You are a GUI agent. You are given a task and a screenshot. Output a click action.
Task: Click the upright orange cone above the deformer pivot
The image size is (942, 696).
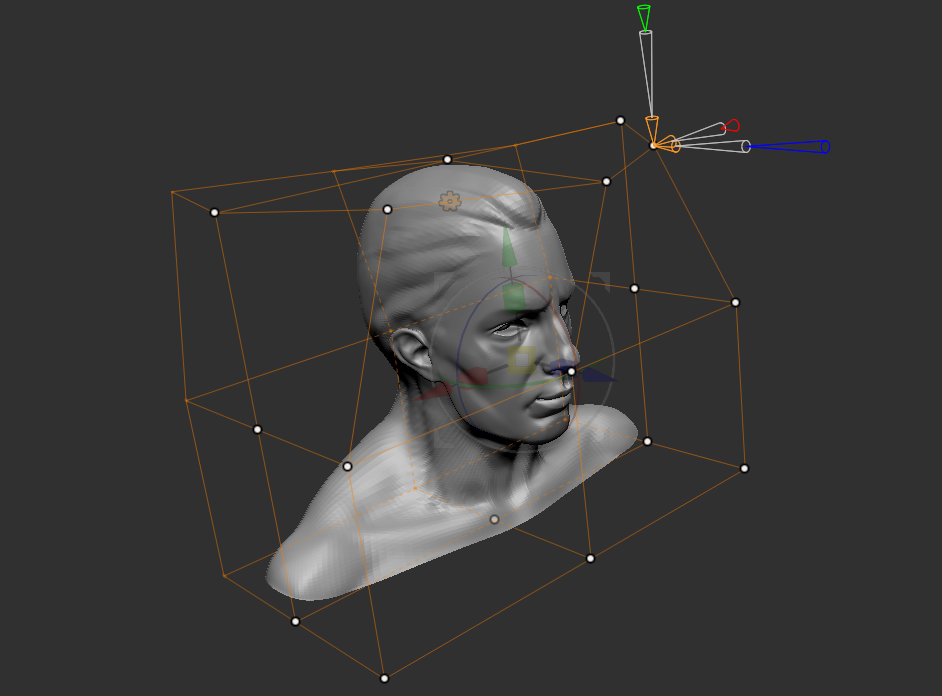pos(652,129)
